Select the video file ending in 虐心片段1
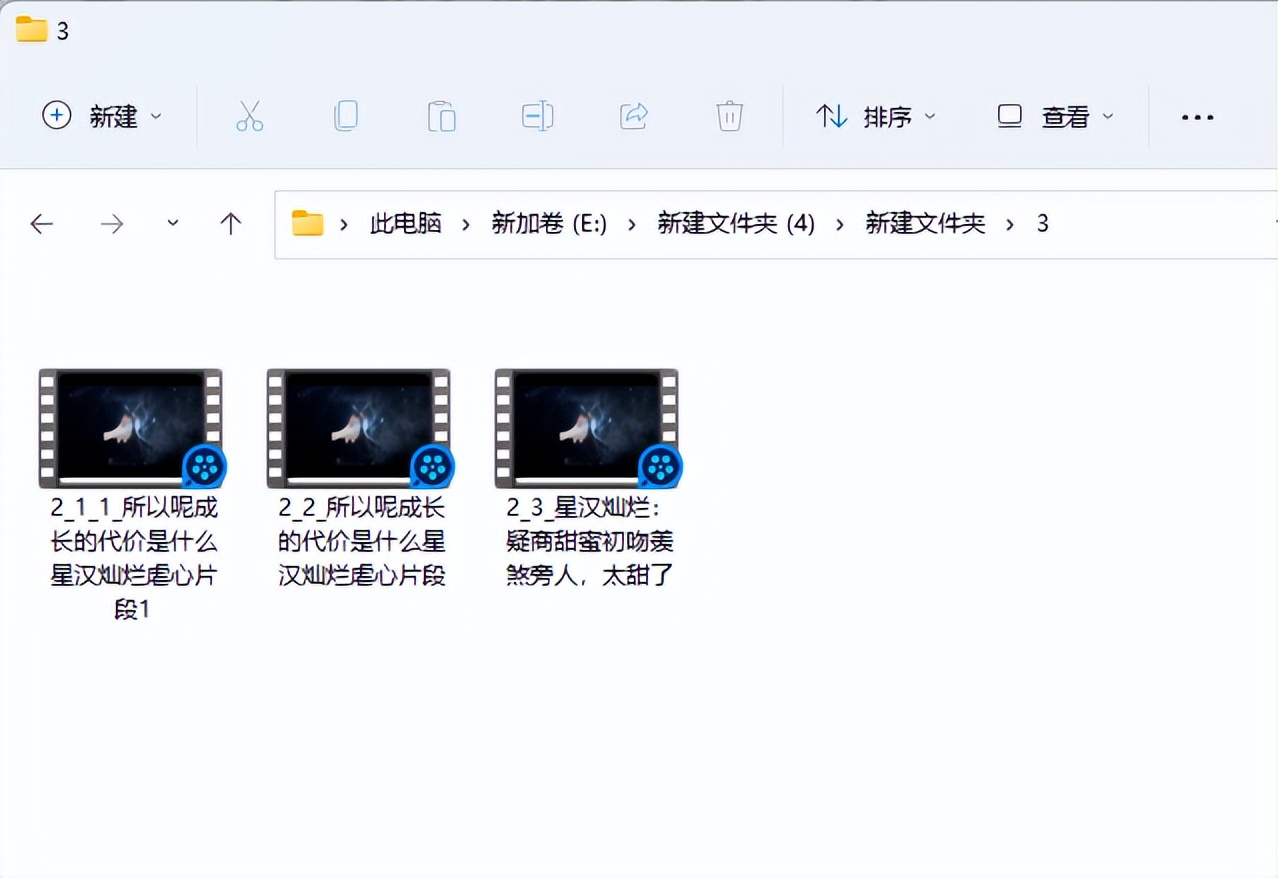This screenshot has height=878, width=1278. click(x=130, y=427)
